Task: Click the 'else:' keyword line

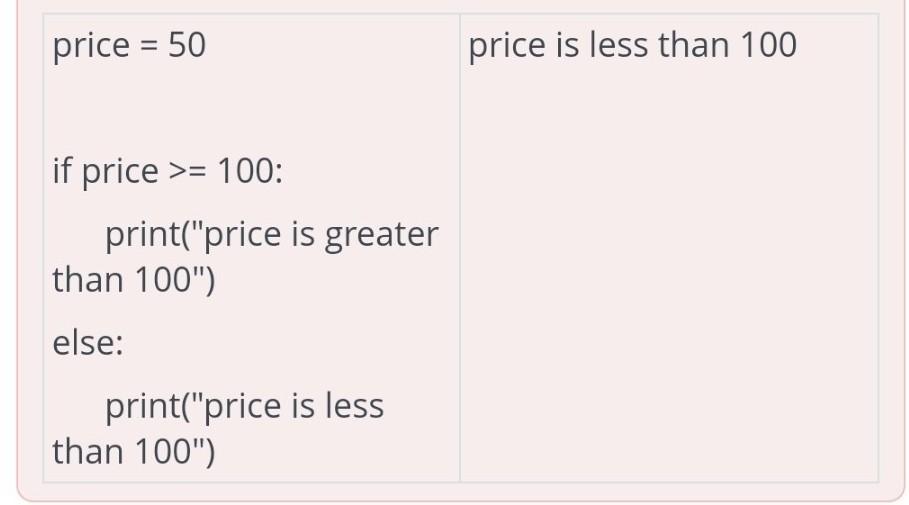Action: (88, 342)
